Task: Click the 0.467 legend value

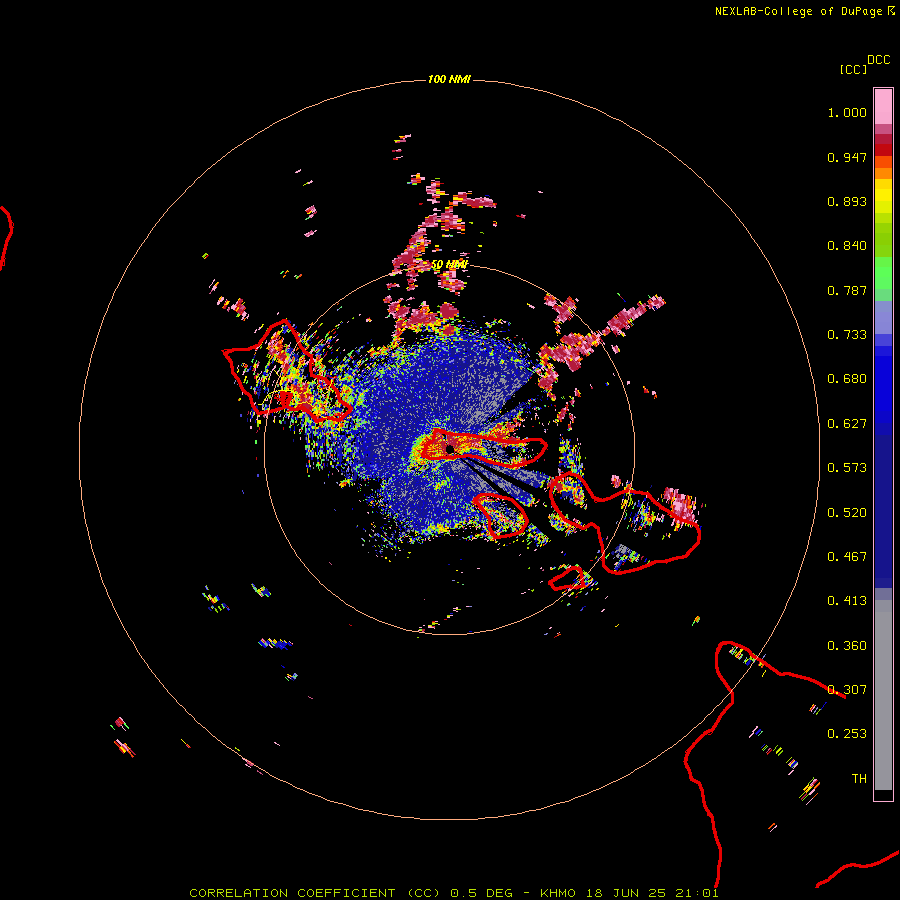Action: point(847,557)
